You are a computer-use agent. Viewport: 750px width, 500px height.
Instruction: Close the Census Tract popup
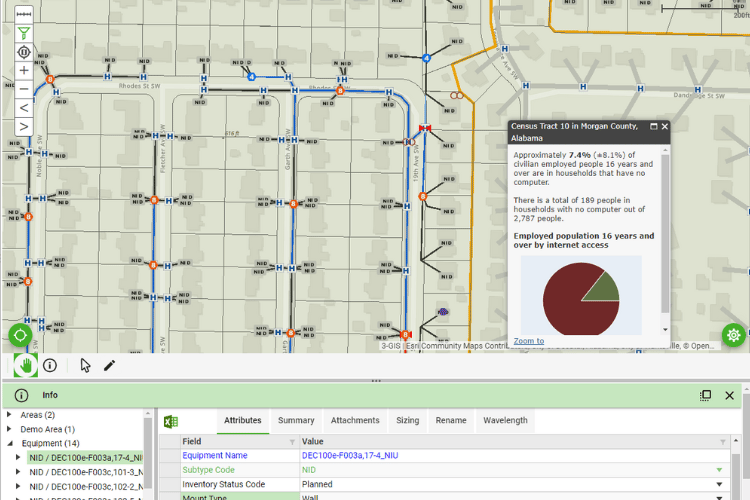pyautogui.click(x=664, y=126)
